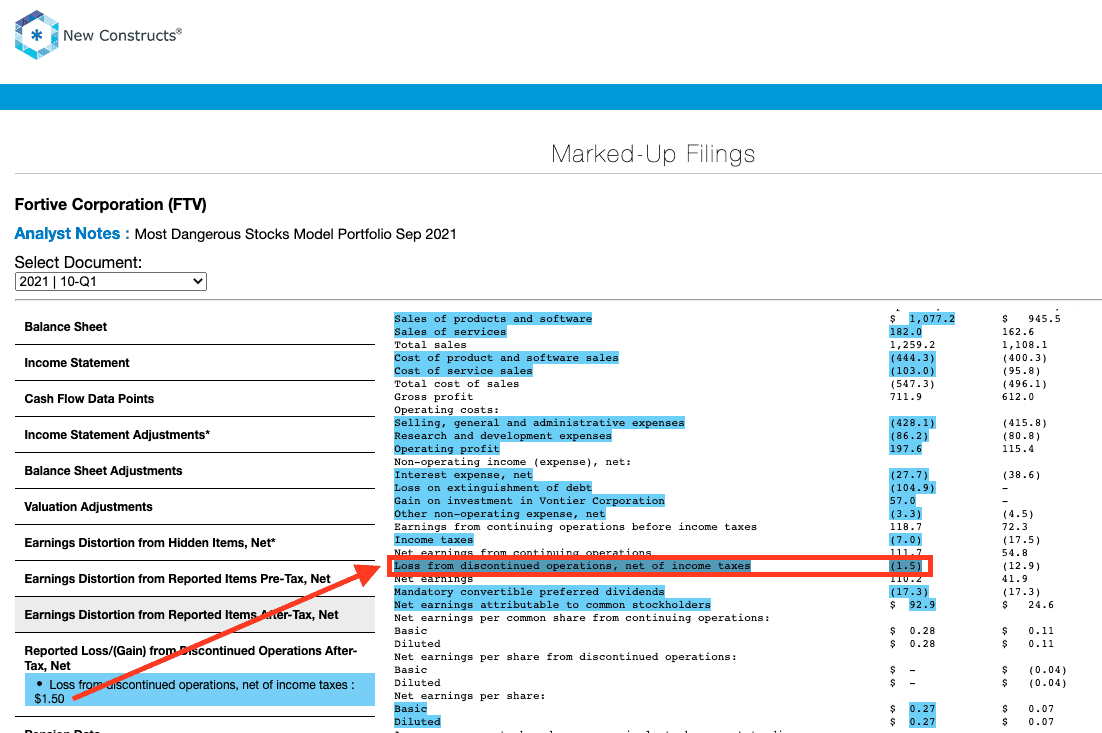Click highlighted value (103.0)
Screen dimensions: 1102x733
pyautogui.click(x=912, y=371)
